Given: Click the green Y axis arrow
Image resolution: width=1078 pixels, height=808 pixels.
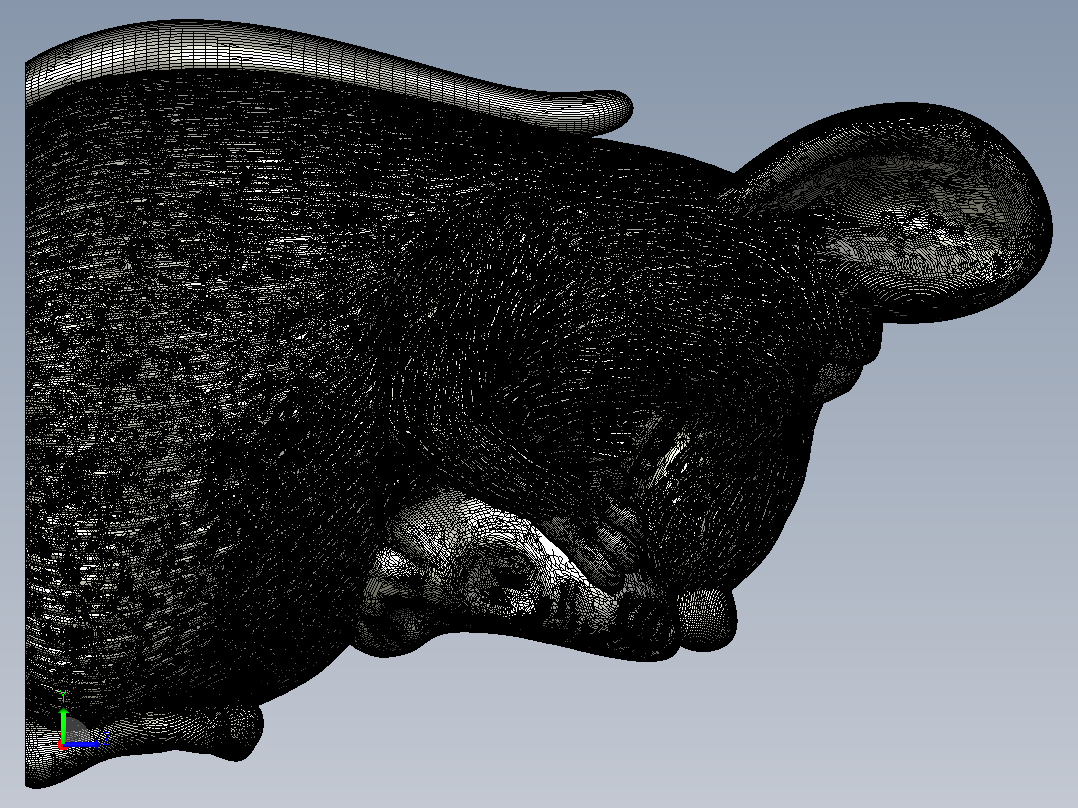Looking at the screenshot, I should pyautogui.click(x=63, y=725).
